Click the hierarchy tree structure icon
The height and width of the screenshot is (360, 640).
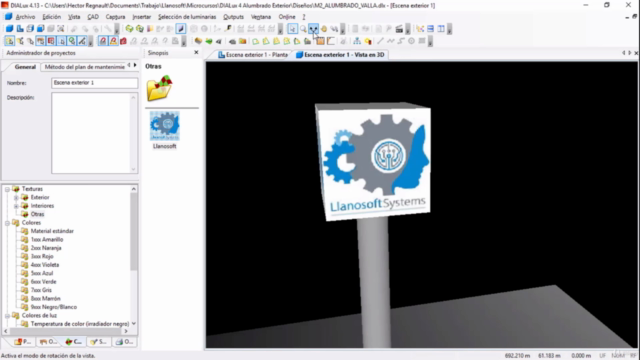(x=357, y=41)
